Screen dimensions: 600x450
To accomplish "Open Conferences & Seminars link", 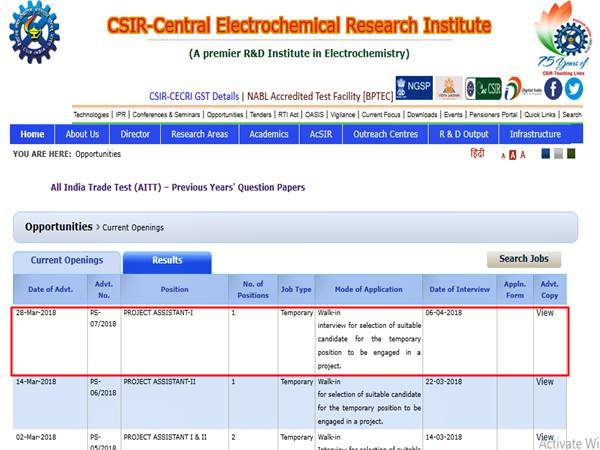I will click(166, 115).
